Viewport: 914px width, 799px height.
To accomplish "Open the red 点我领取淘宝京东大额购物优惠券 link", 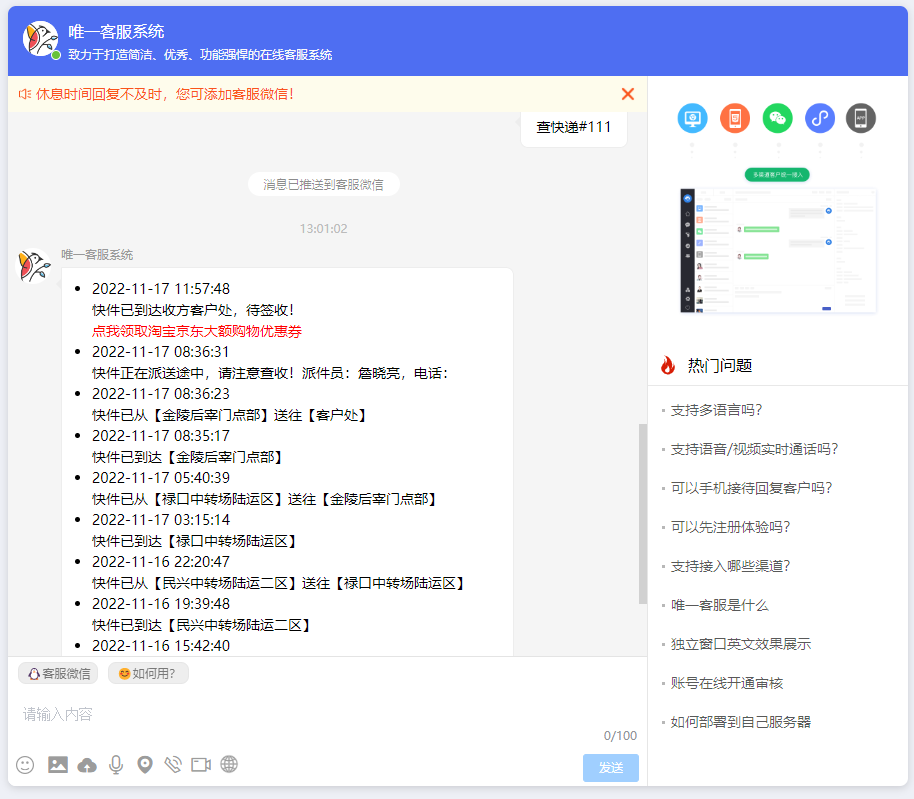I will point(197,331).
